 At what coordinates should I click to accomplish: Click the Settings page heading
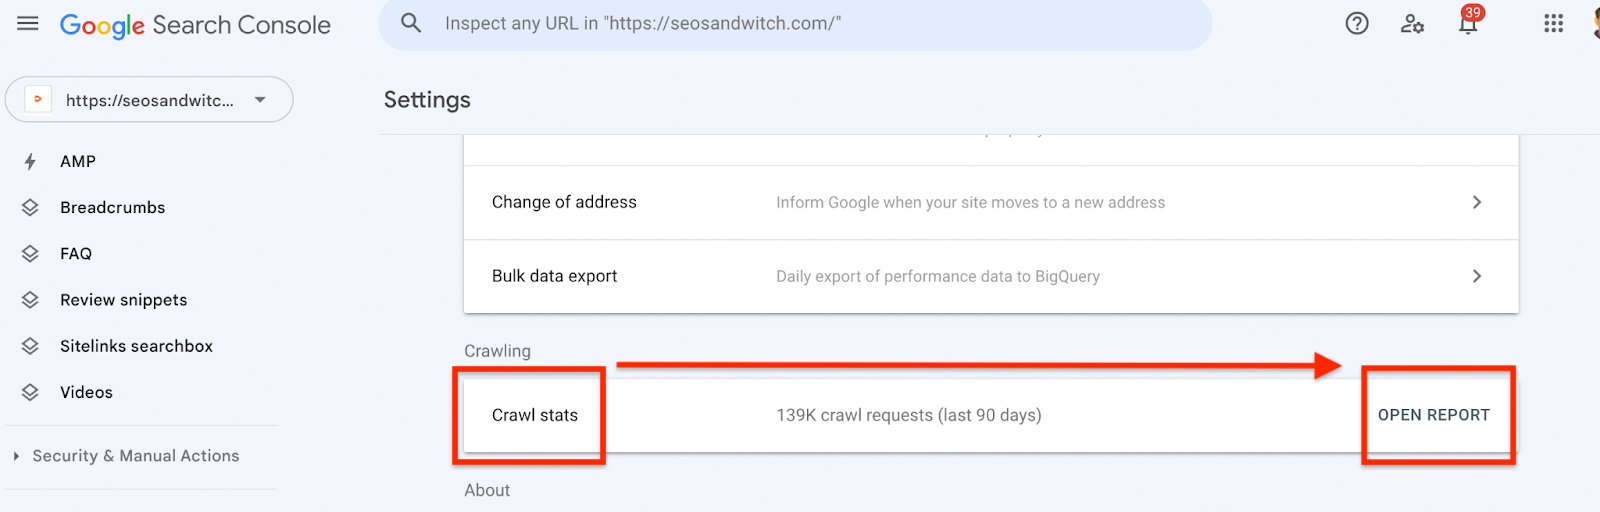427,100
